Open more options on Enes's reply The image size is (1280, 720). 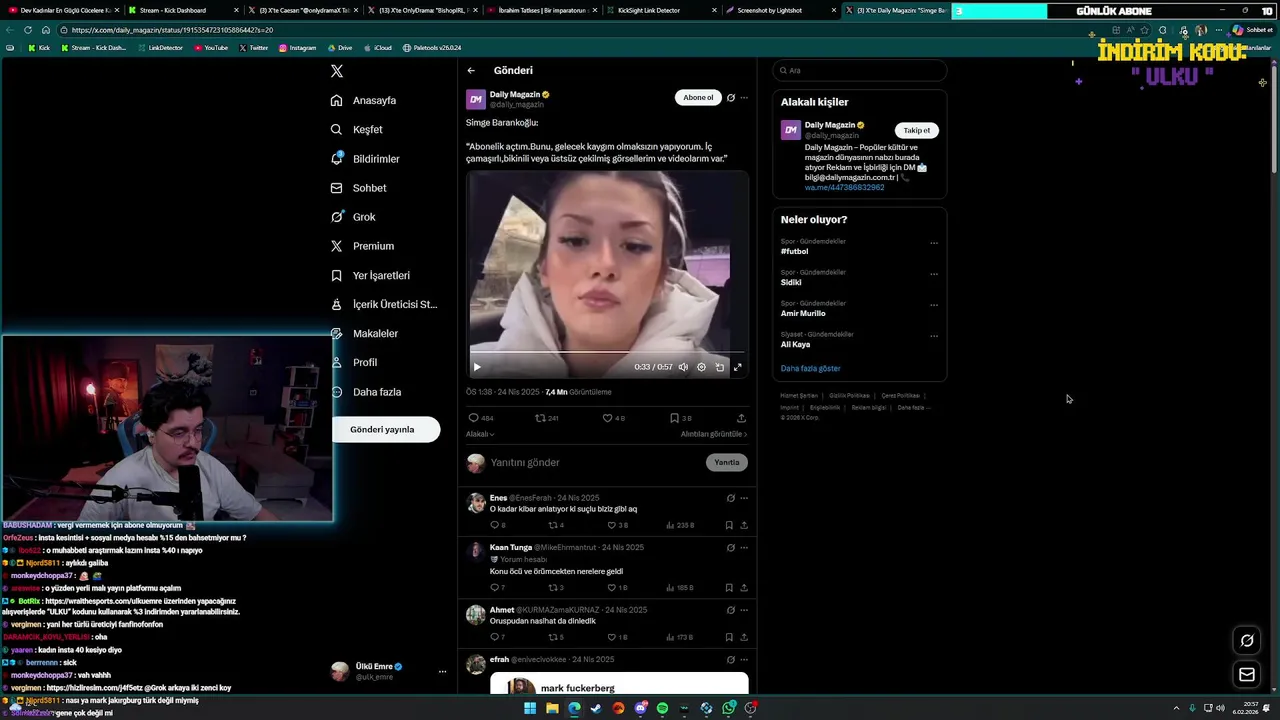click(744, 498)
